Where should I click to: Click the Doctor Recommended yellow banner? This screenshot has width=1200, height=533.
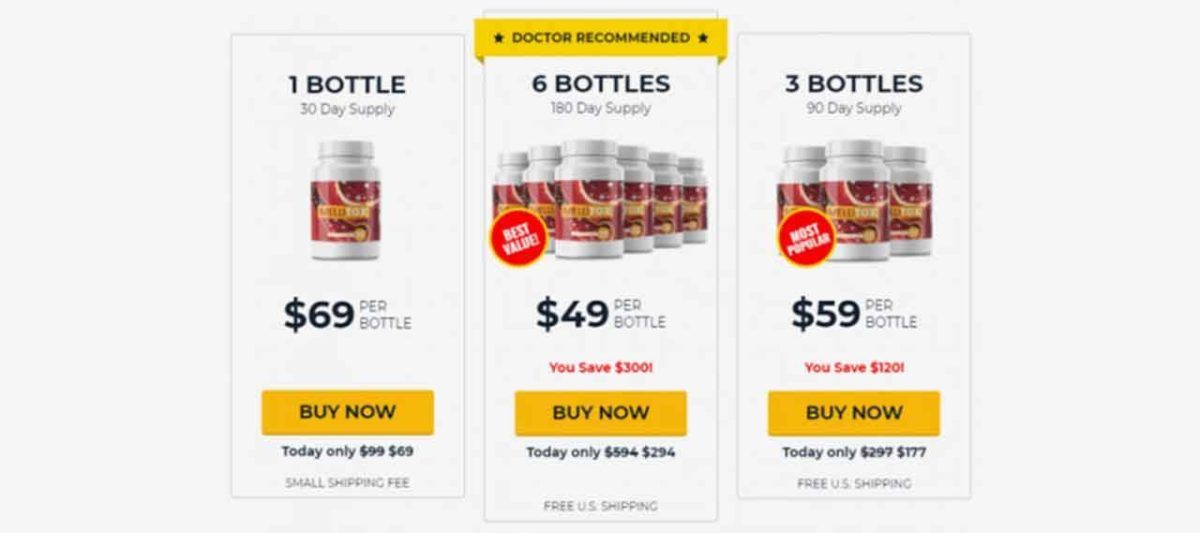coord(601,38)
